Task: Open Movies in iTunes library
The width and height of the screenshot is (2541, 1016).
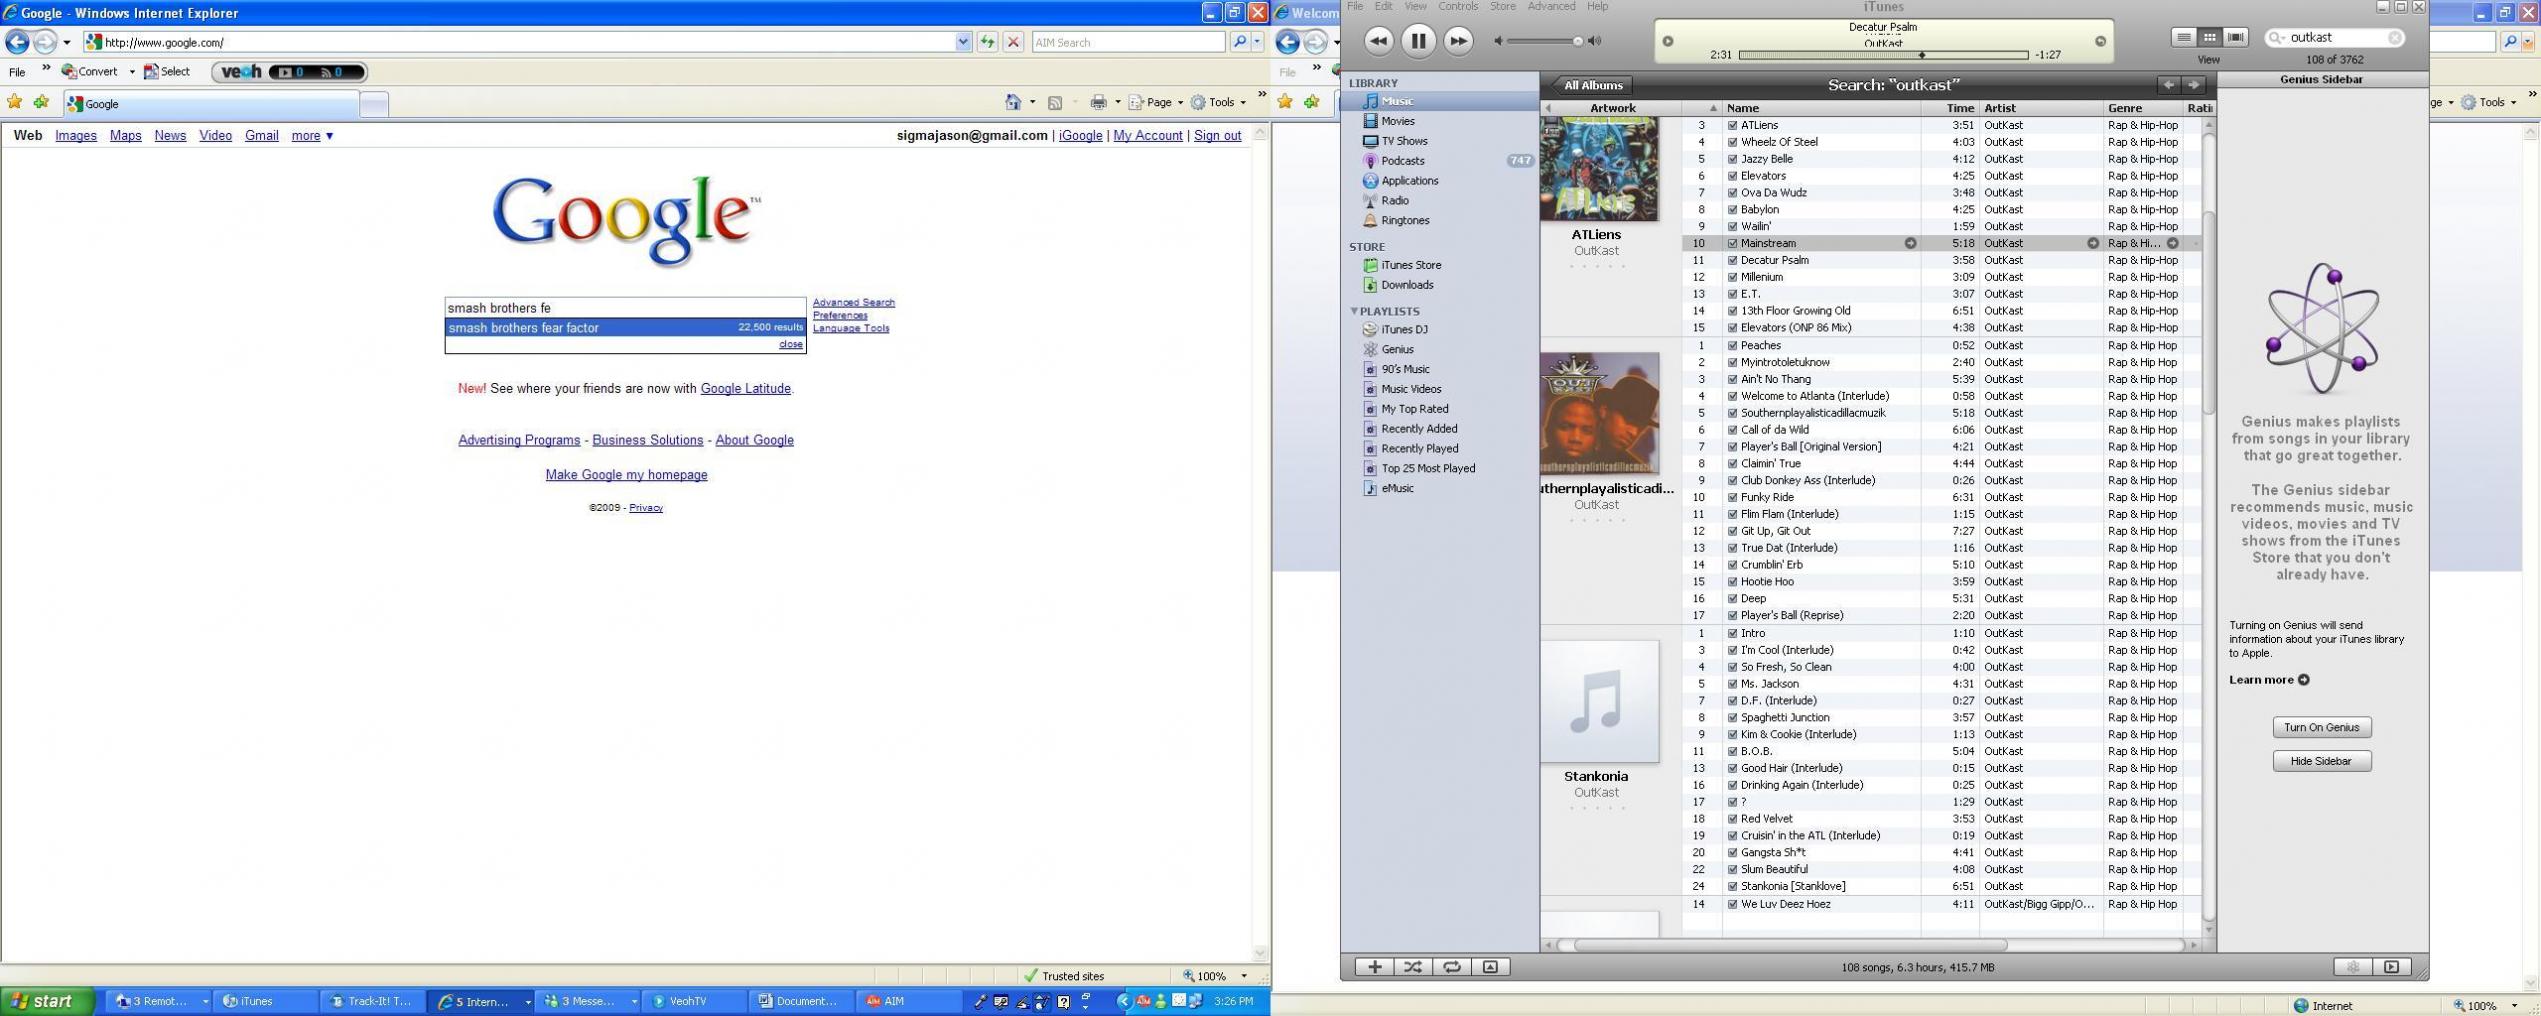Action: 1397,121
